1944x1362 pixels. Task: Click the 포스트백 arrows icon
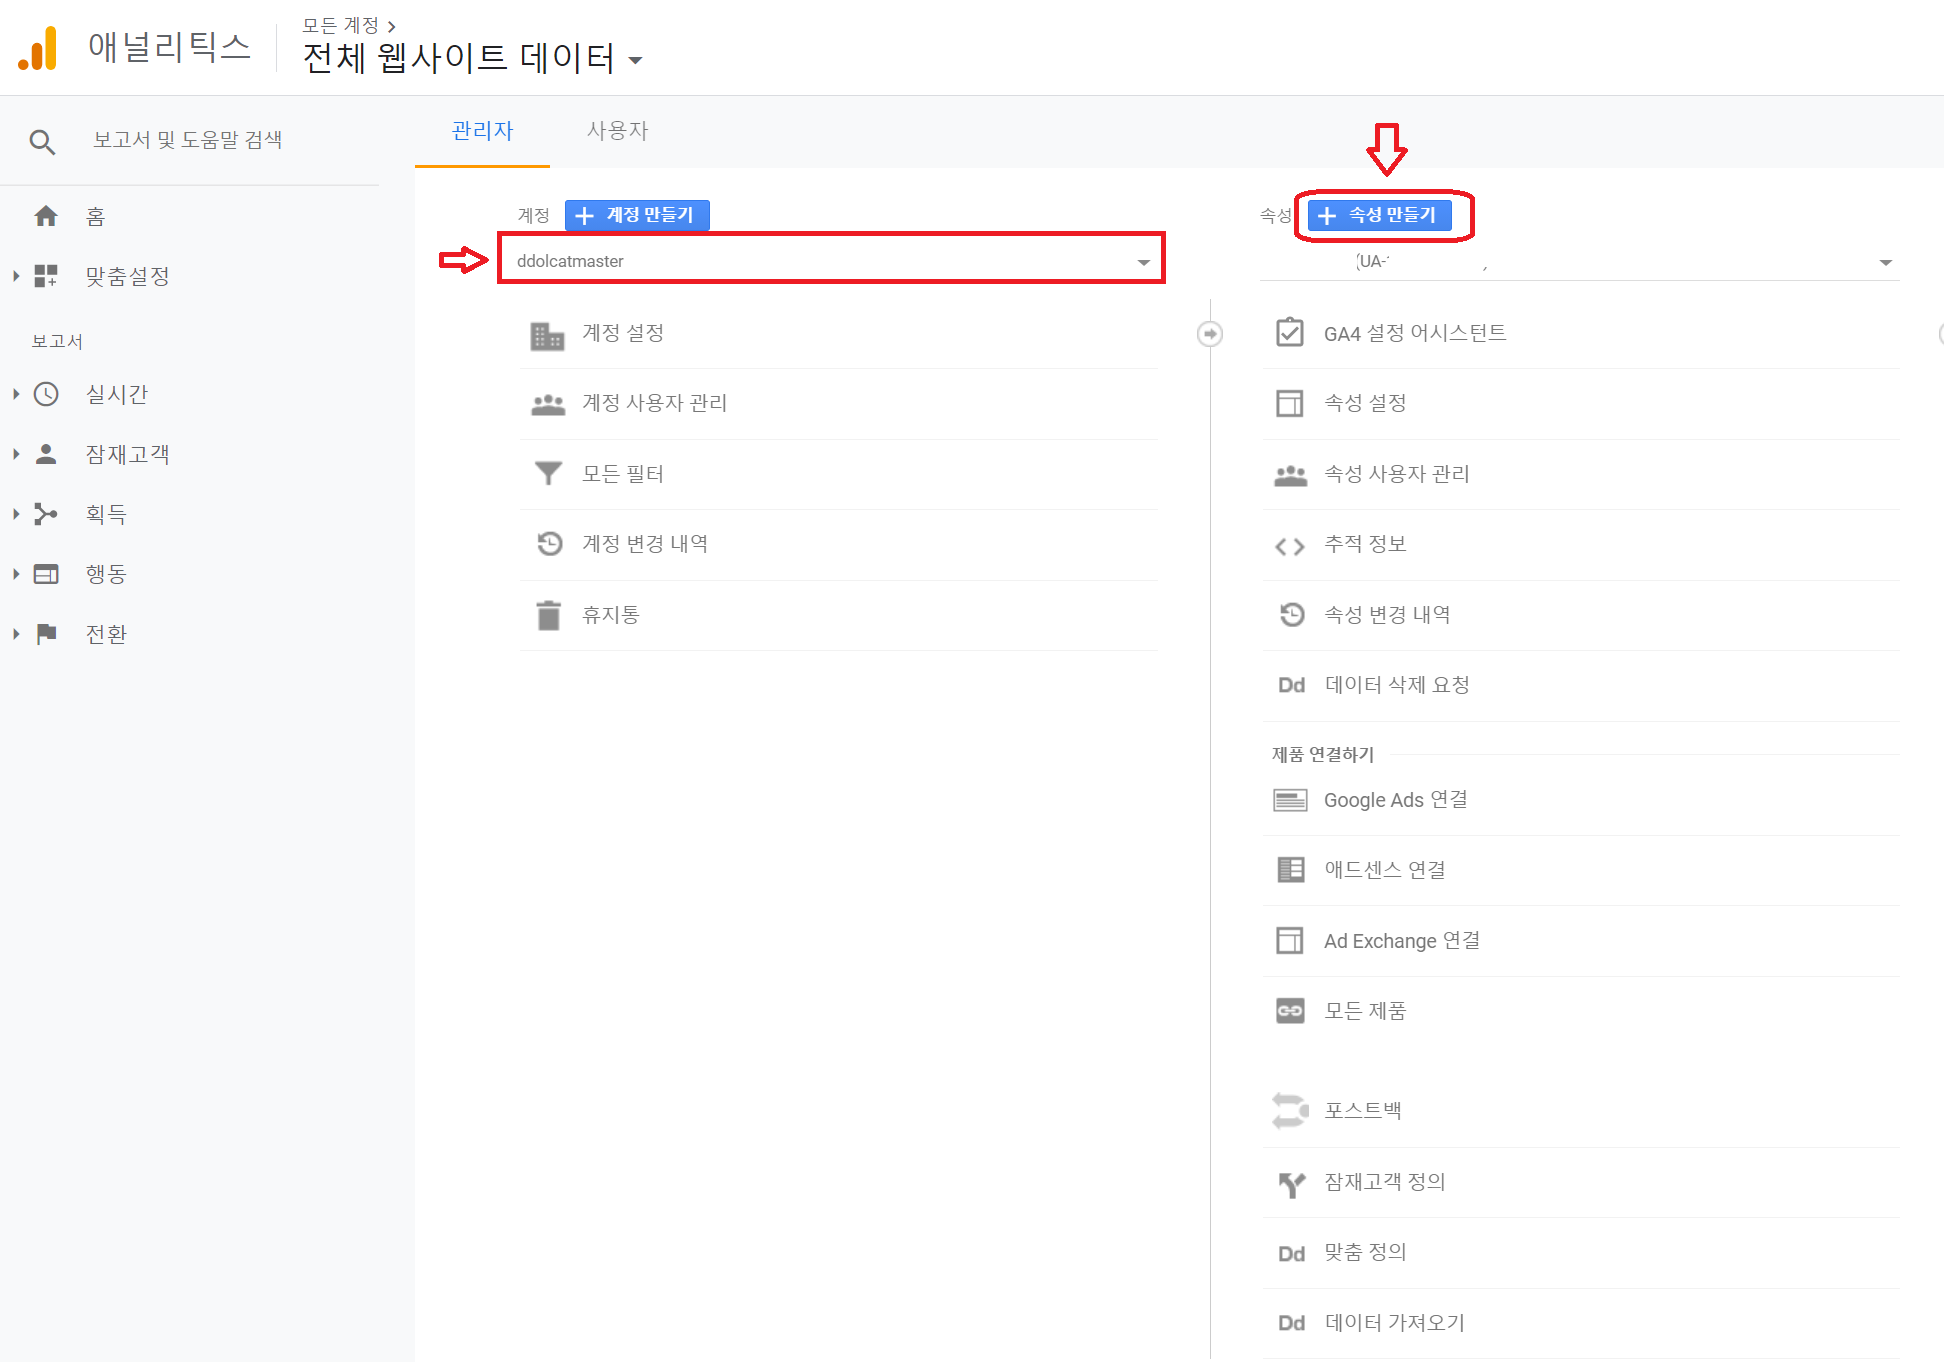[1290, 1110]
